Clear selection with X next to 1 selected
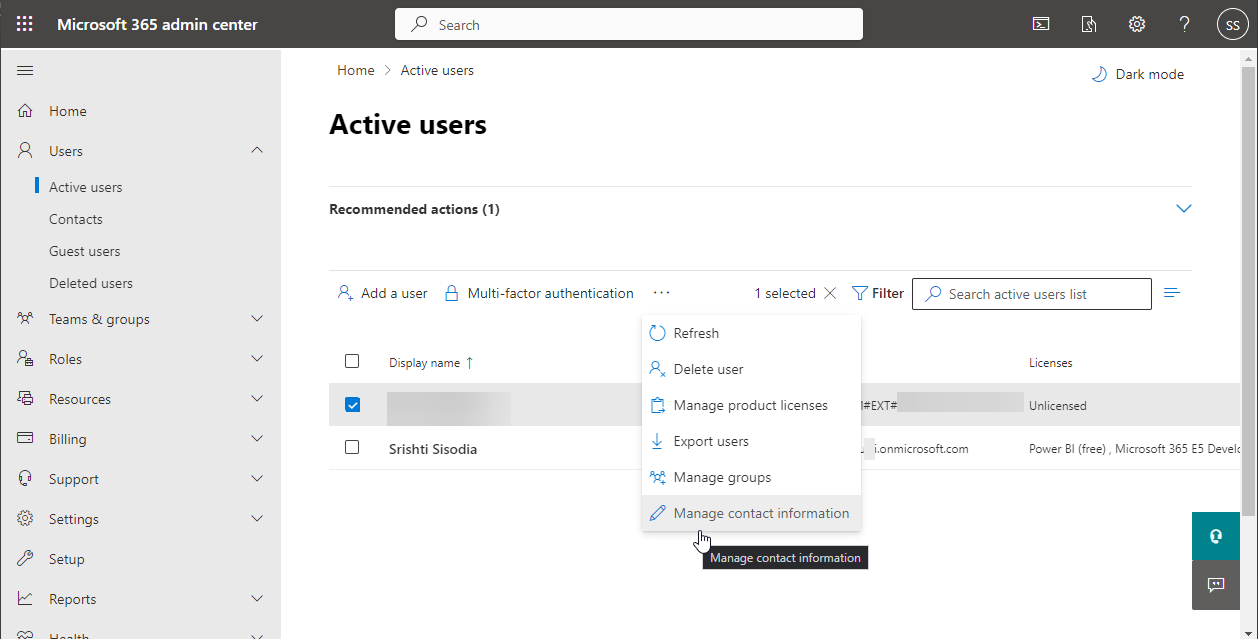 (x=830, y=293)
